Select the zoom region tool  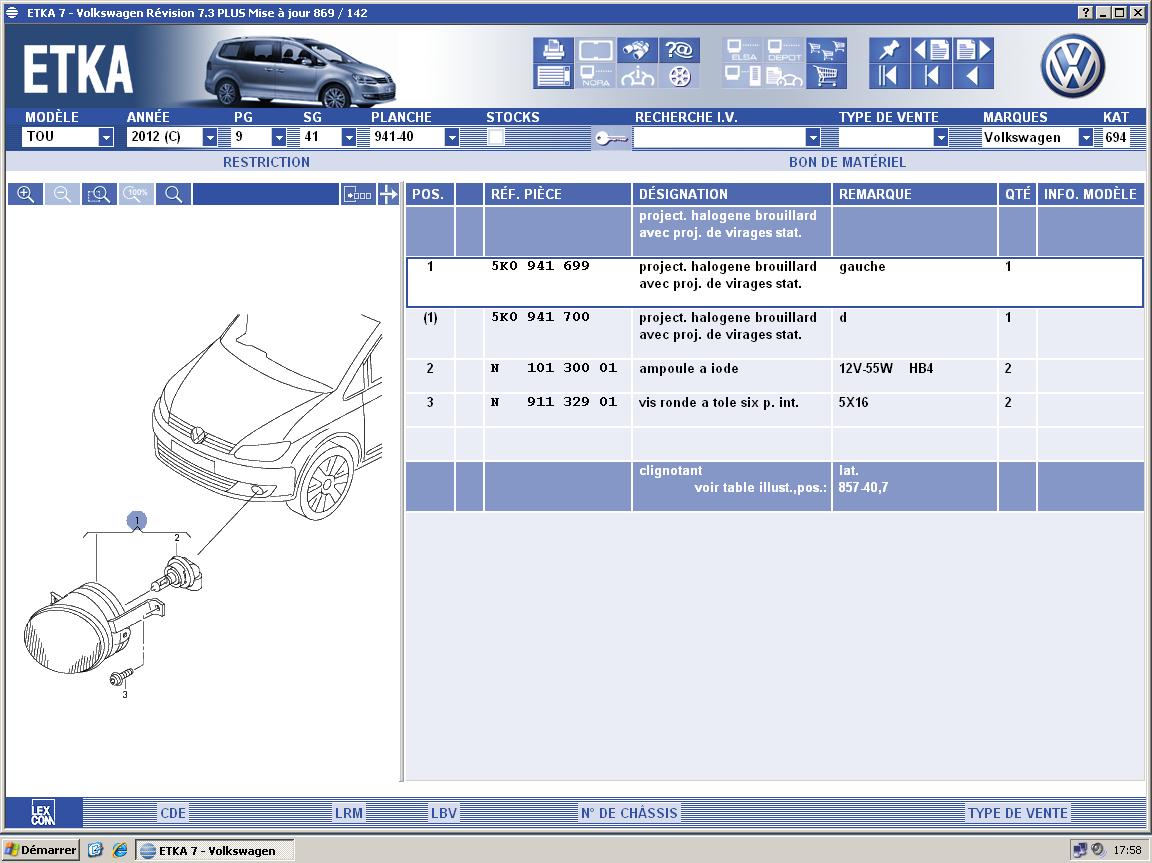tap(99, 194)
